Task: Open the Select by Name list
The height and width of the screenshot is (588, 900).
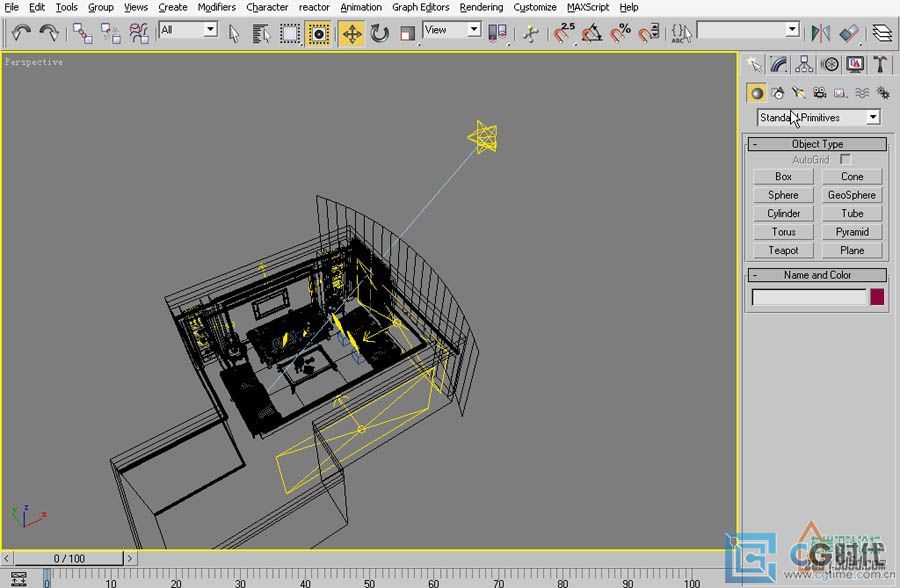Action: coord(262,34)
